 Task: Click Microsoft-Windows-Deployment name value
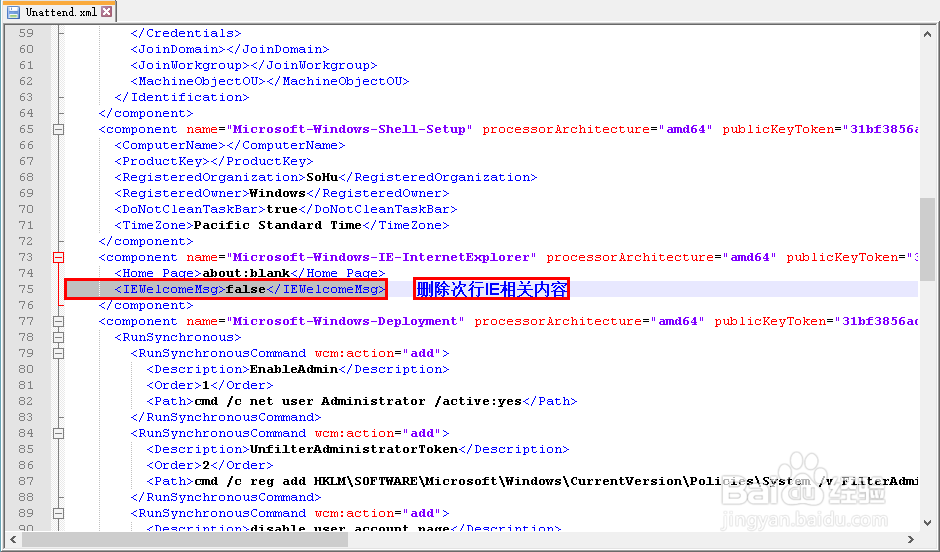click(x=345, y=321)
